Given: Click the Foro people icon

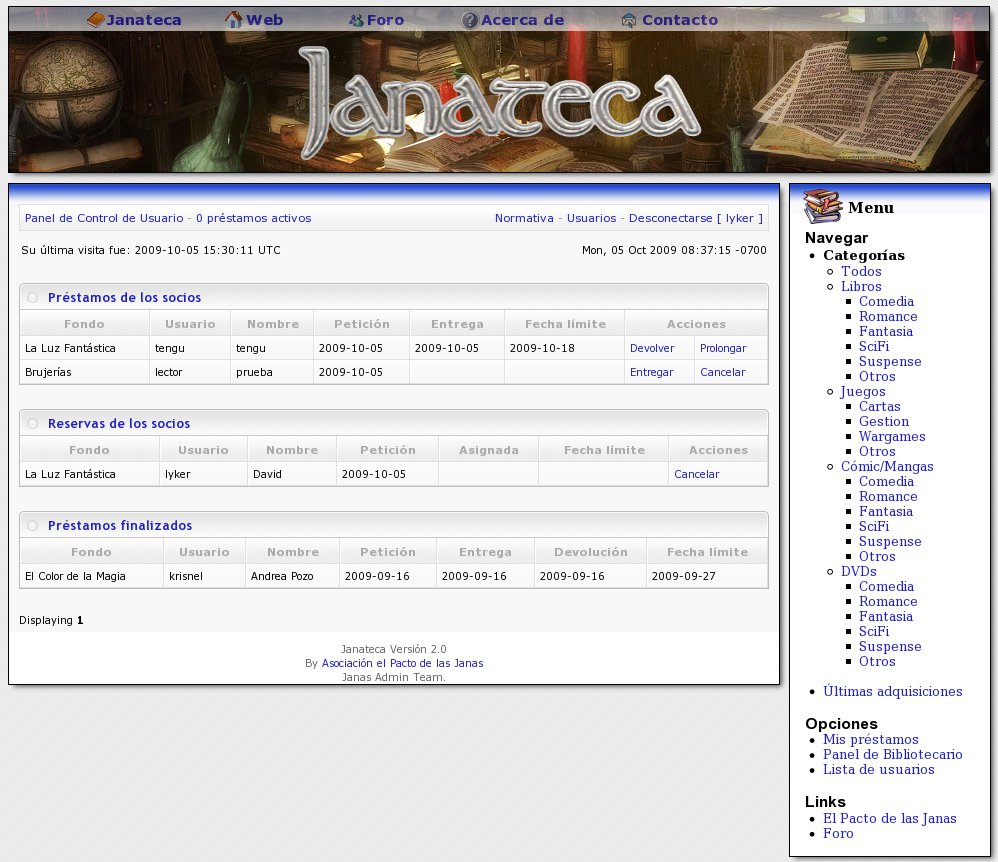Looking at the screenshot, I should [x=356, y=20].
